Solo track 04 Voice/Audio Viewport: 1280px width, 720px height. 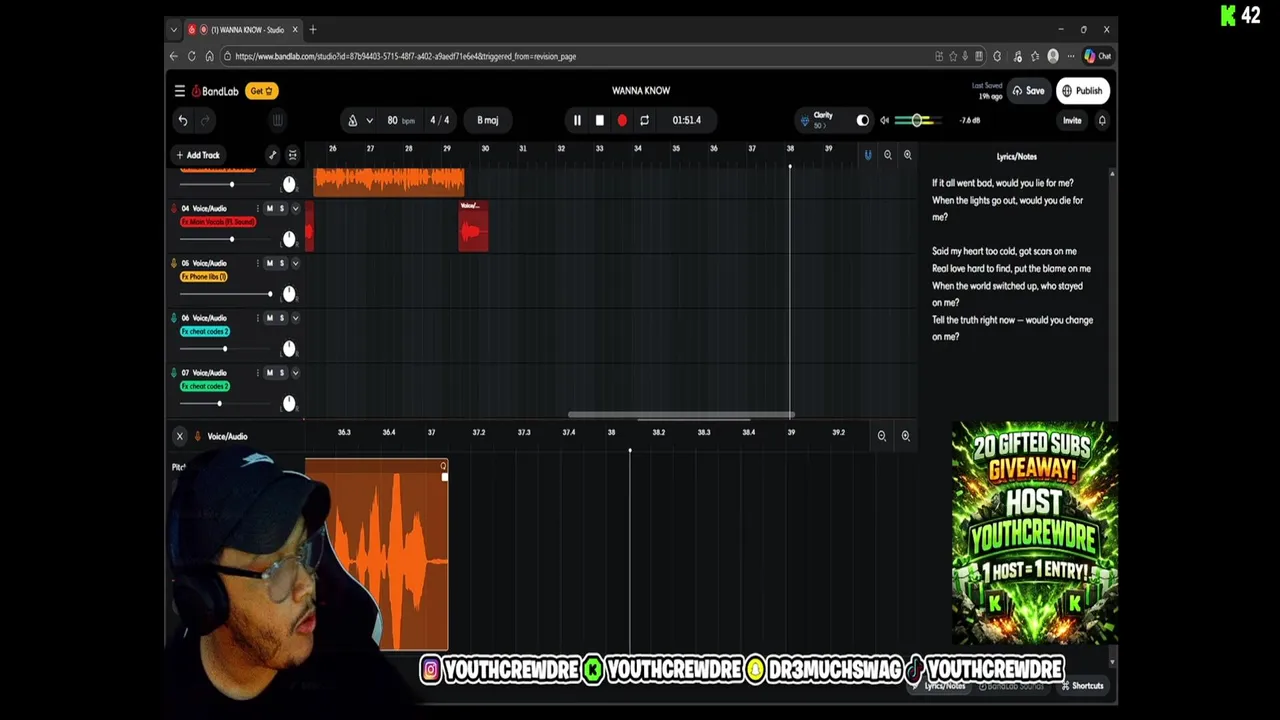pos(281,208)
